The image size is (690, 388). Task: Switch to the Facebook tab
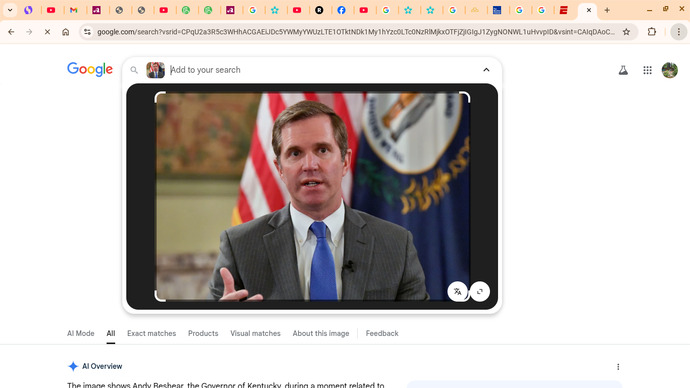[x=341, y=10]
